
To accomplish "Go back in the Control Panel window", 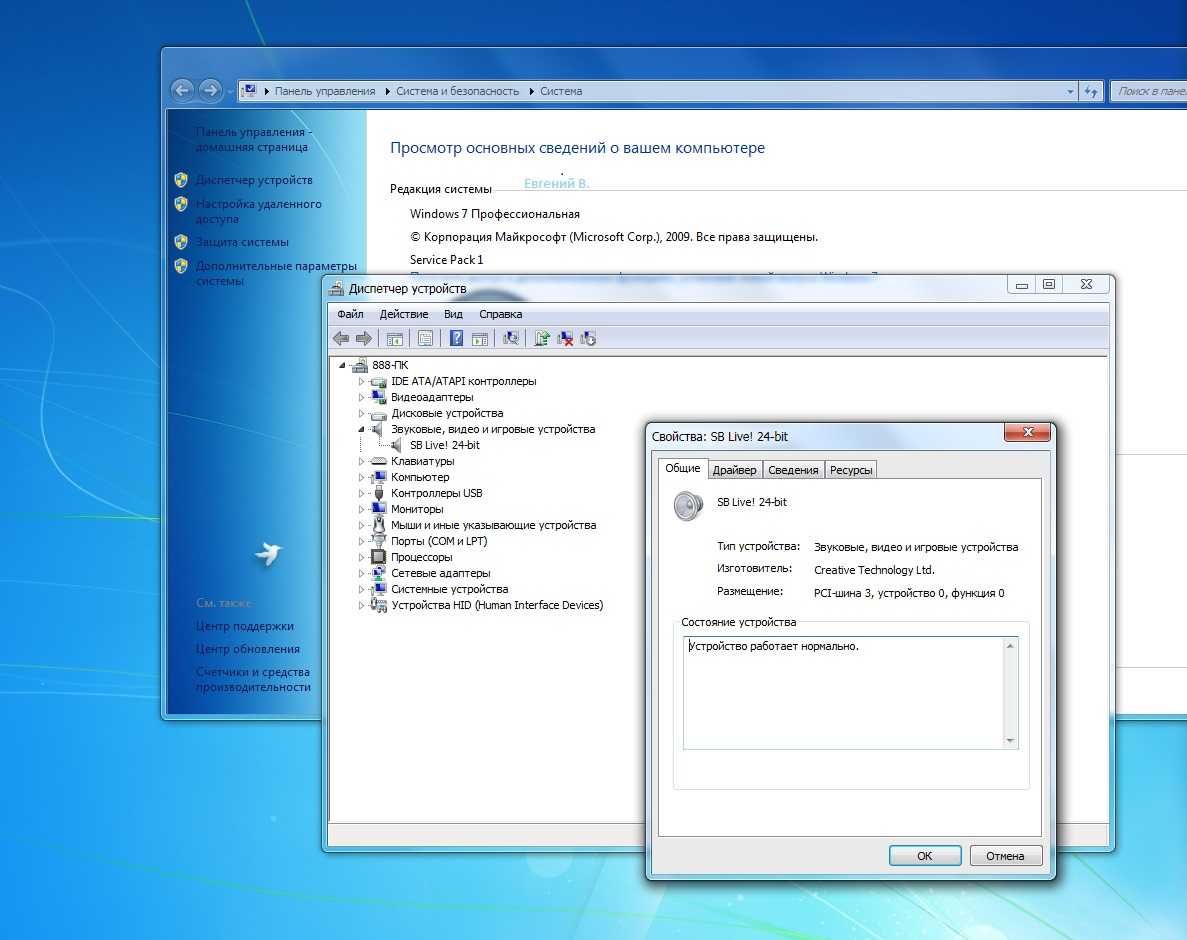I will 182,91.
